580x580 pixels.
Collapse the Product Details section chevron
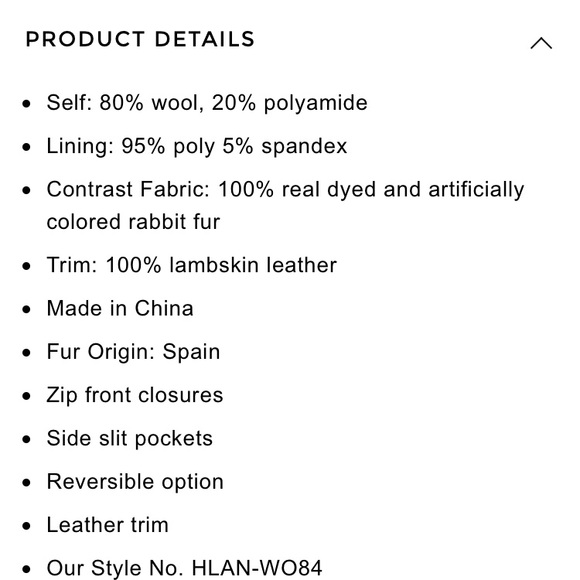(x=541, y=43)
